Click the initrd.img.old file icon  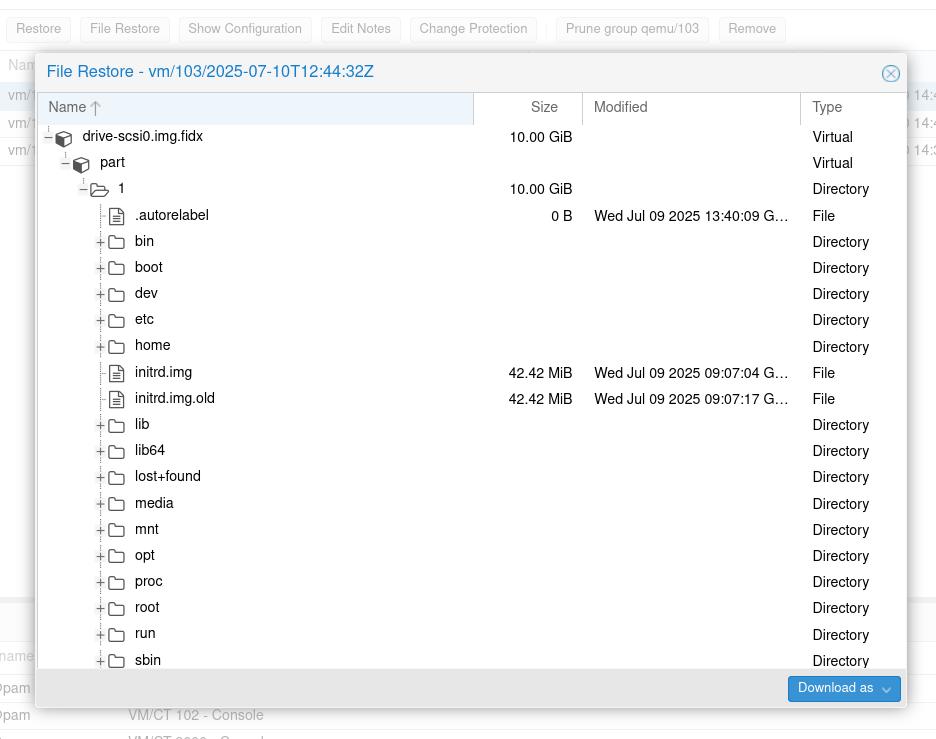[x=117, y=398]
